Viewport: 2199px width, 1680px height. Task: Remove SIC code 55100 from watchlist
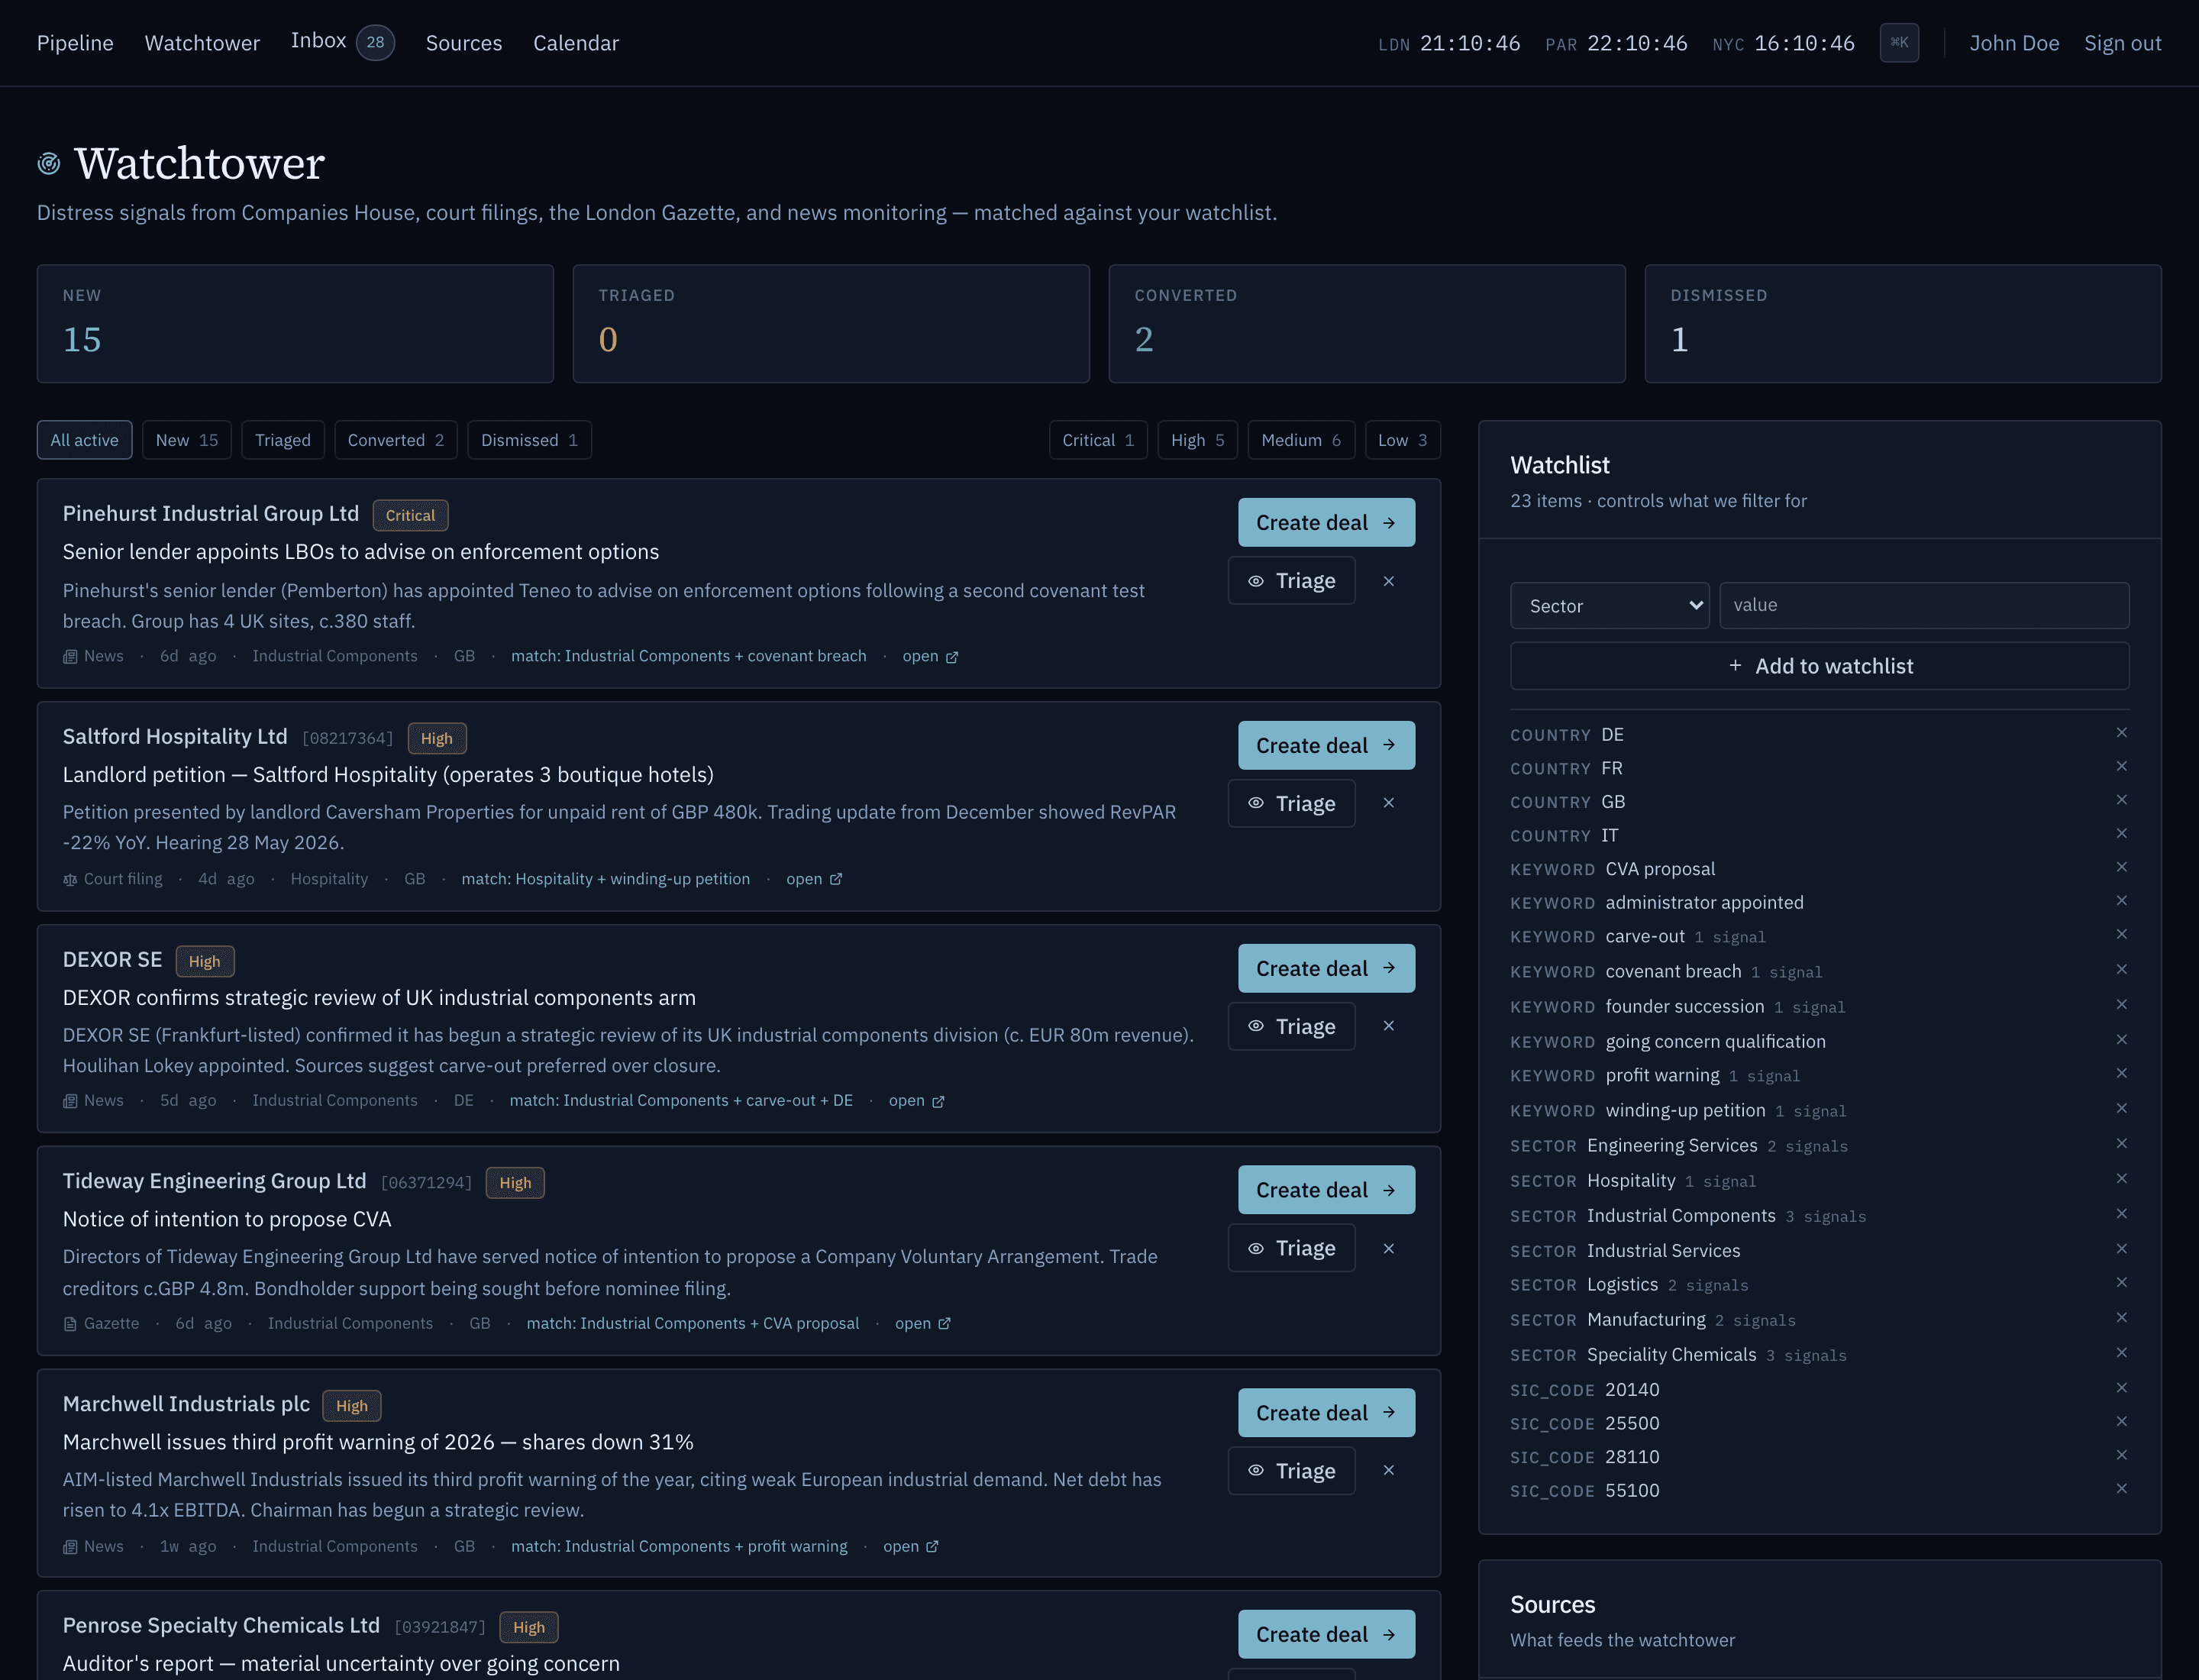pos(2121,1489)
